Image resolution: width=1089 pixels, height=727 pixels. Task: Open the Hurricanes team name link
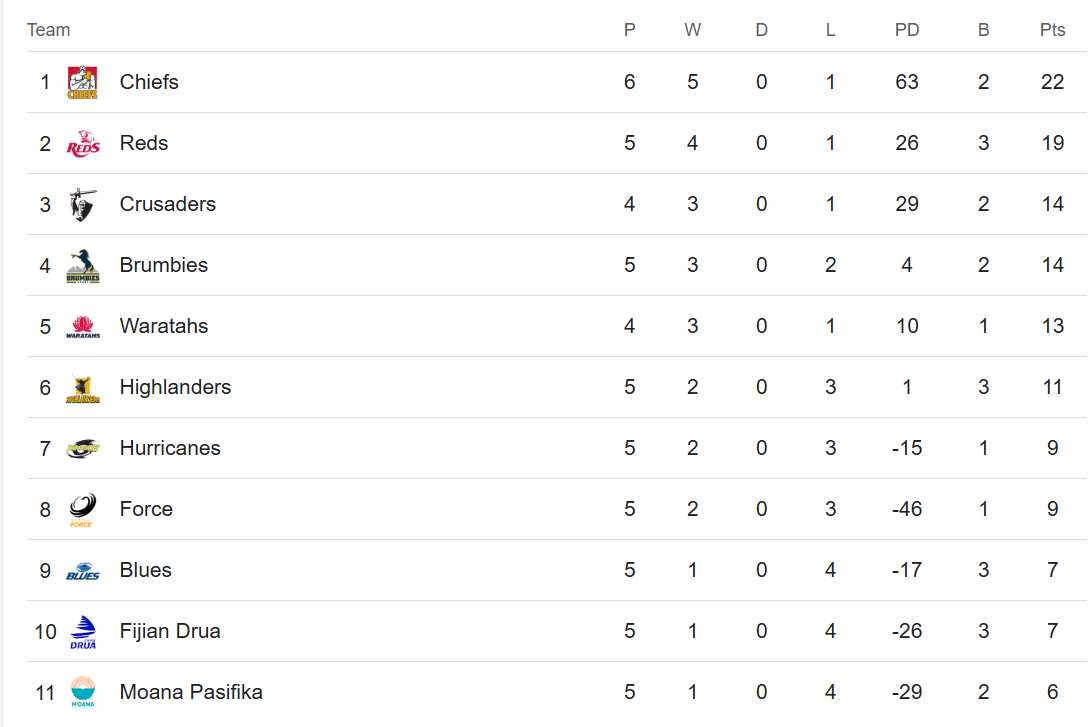(x=170, y=448)
